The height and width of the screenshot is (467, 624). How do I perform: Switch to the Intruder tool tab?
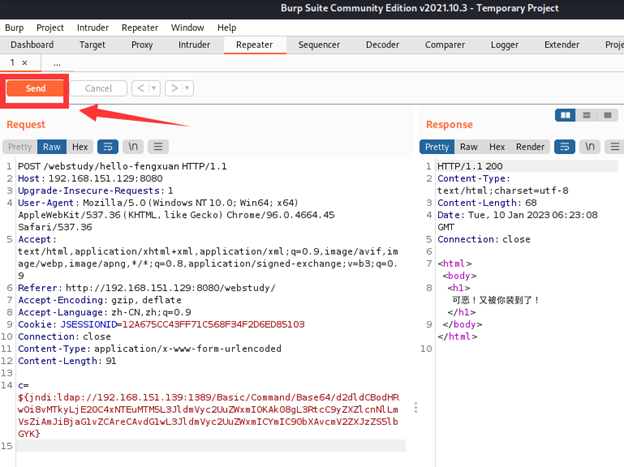pyautogui.click(x=194, y=45)
